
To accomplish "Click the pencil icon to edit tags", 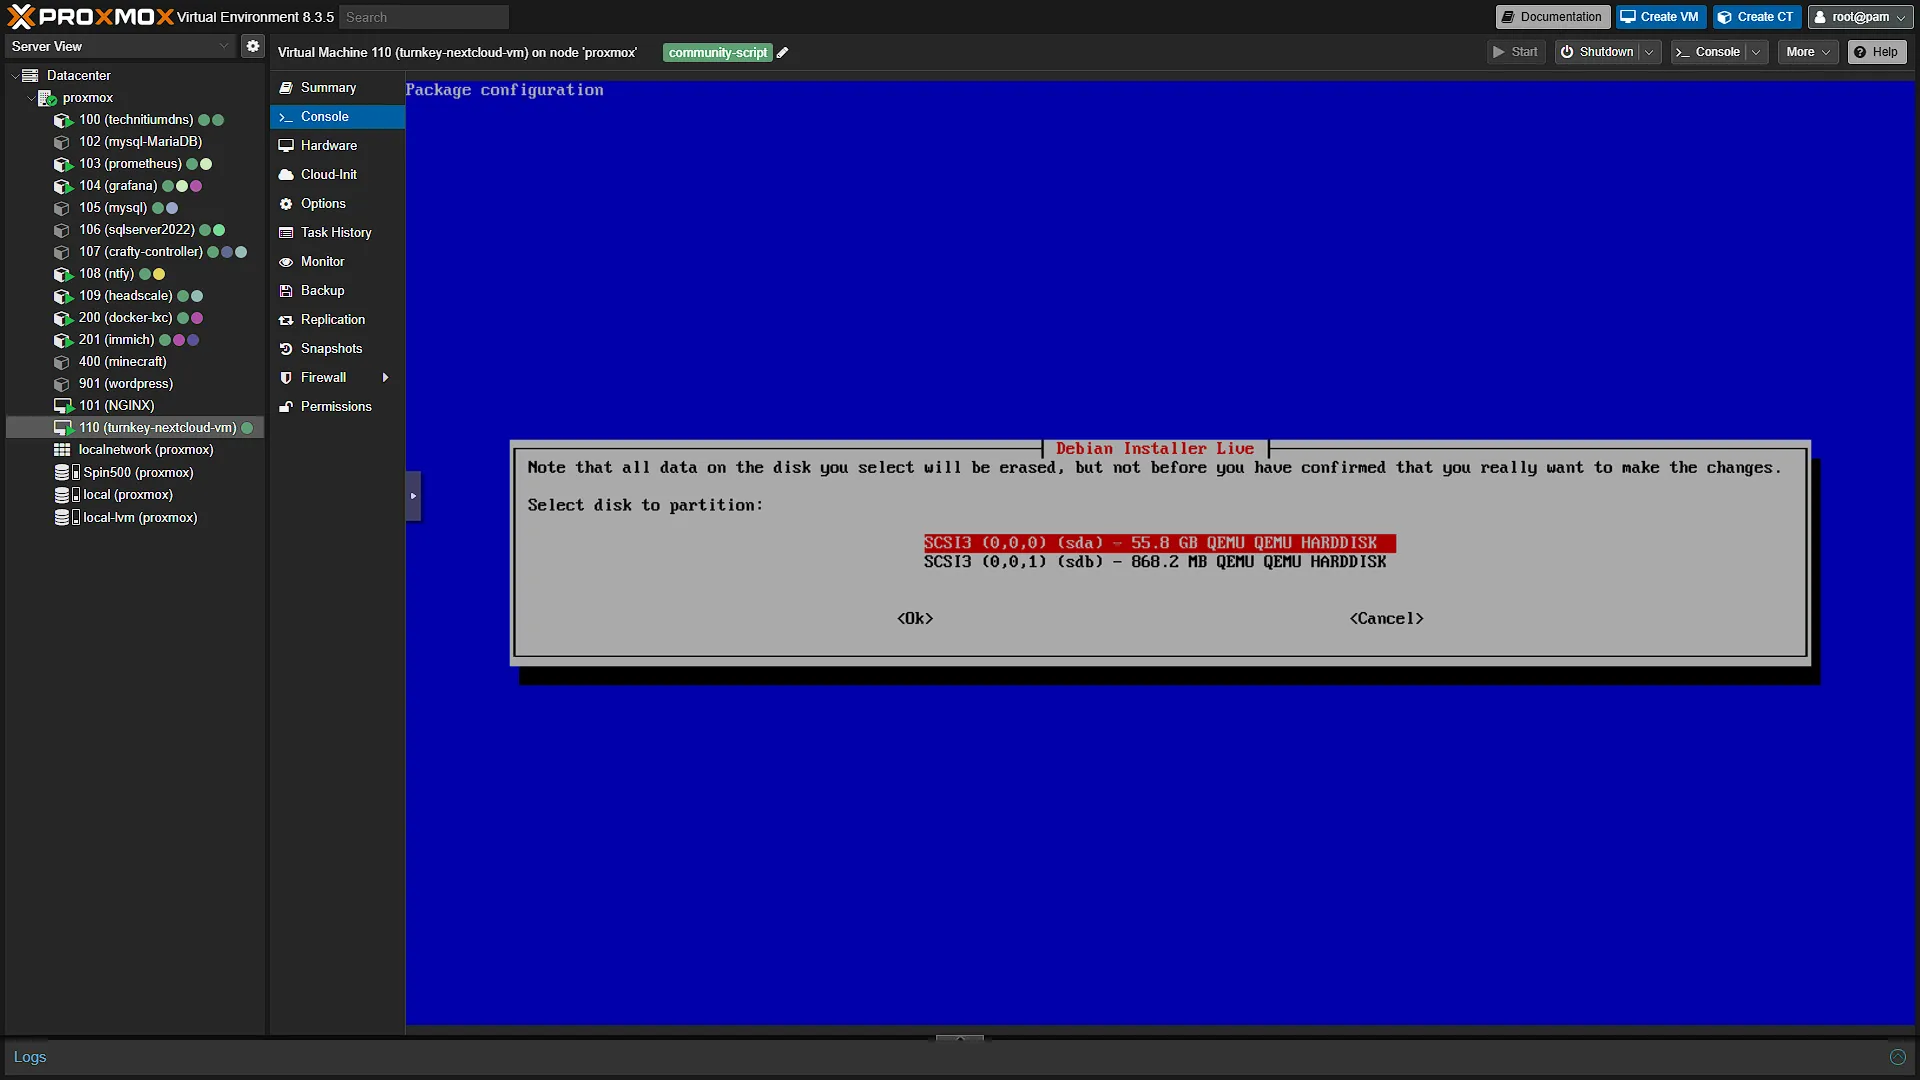I will click(x=783, y=53).
